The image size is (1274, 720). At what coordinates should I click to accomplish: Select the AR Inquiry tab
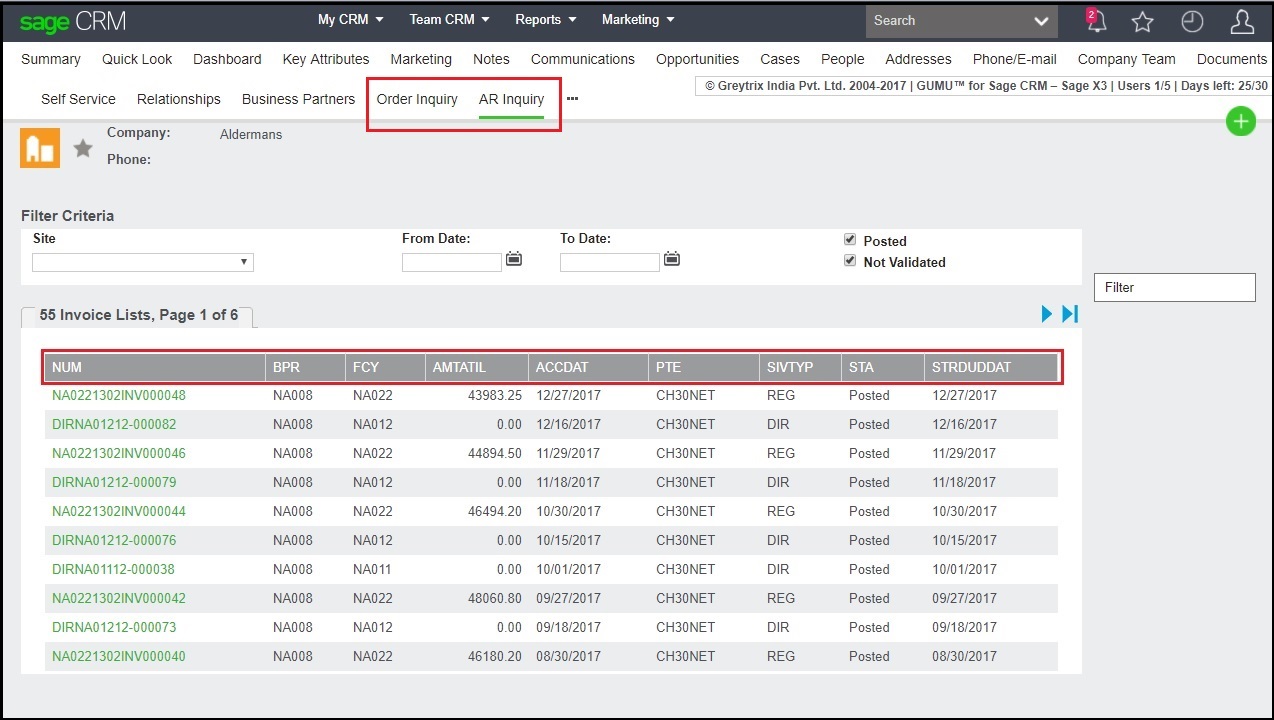tap(511, 99)
